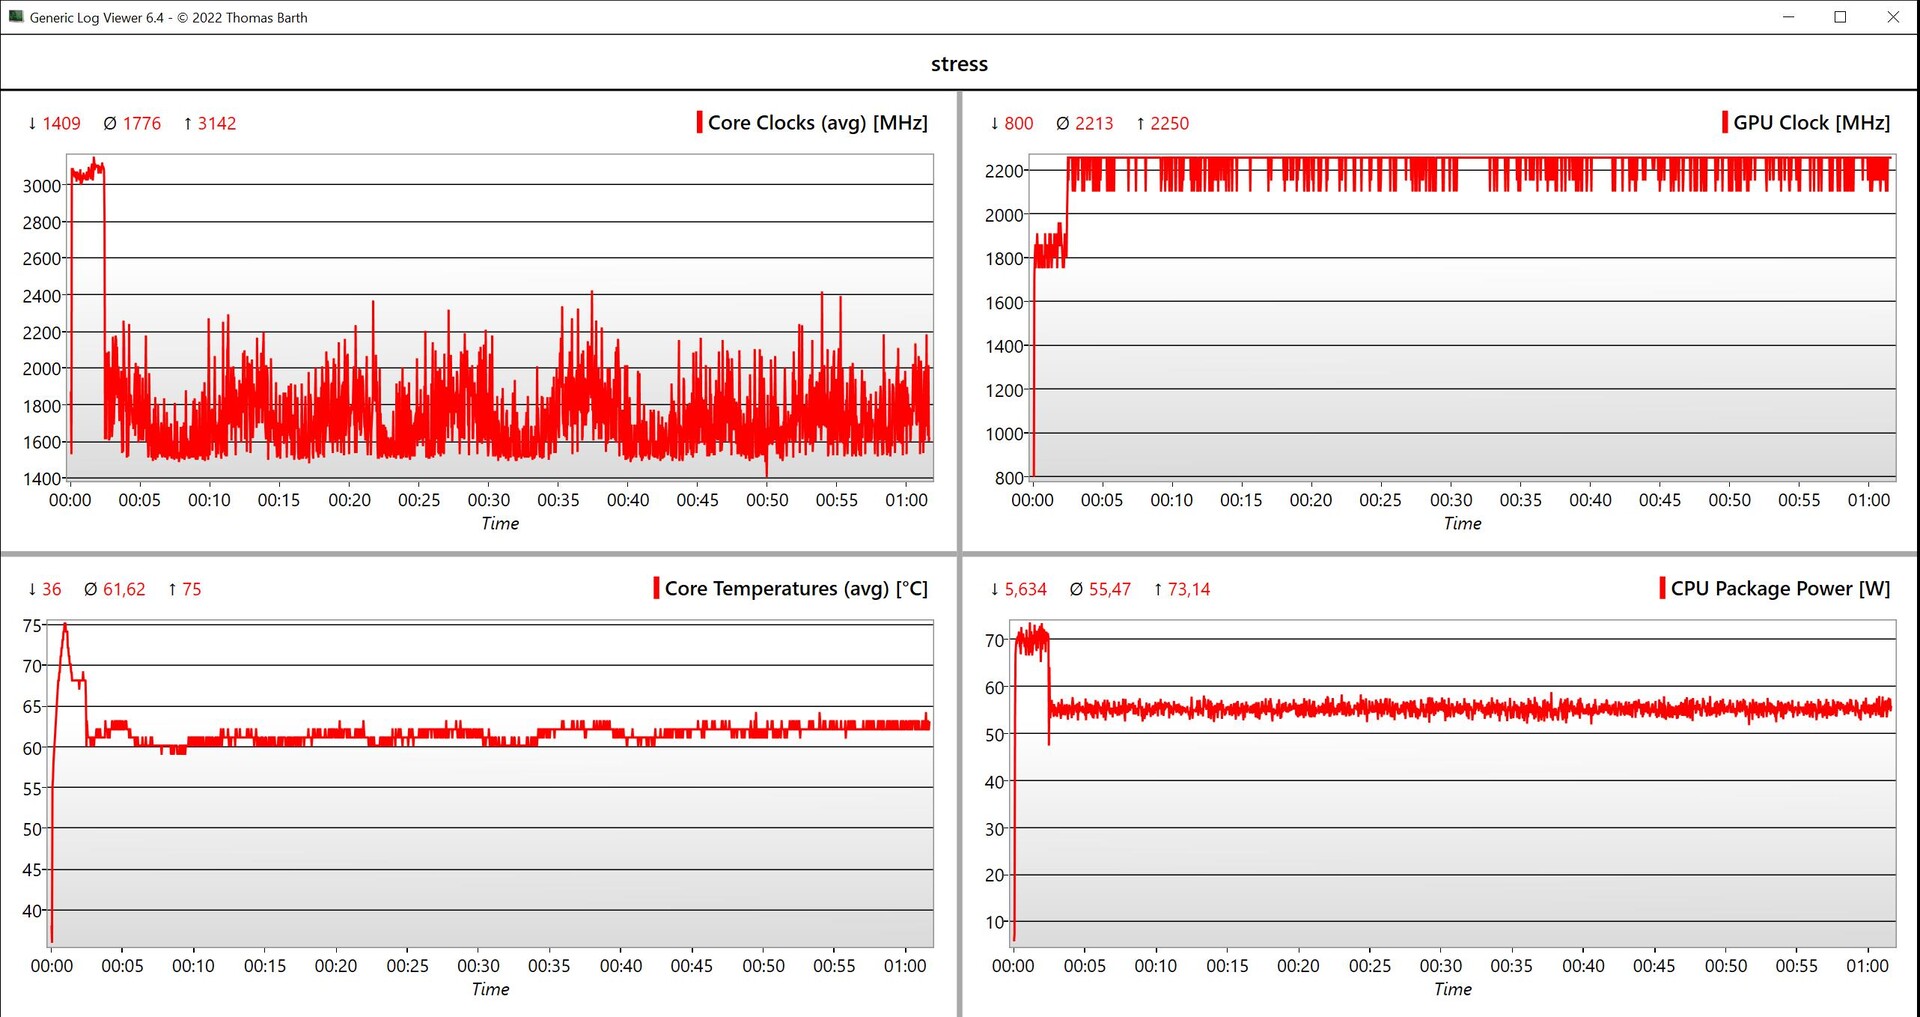Click the minimum arrow beside 1409
Image resolution: width=1920 pixels, height=1017 pixels.
click(32, 123)
